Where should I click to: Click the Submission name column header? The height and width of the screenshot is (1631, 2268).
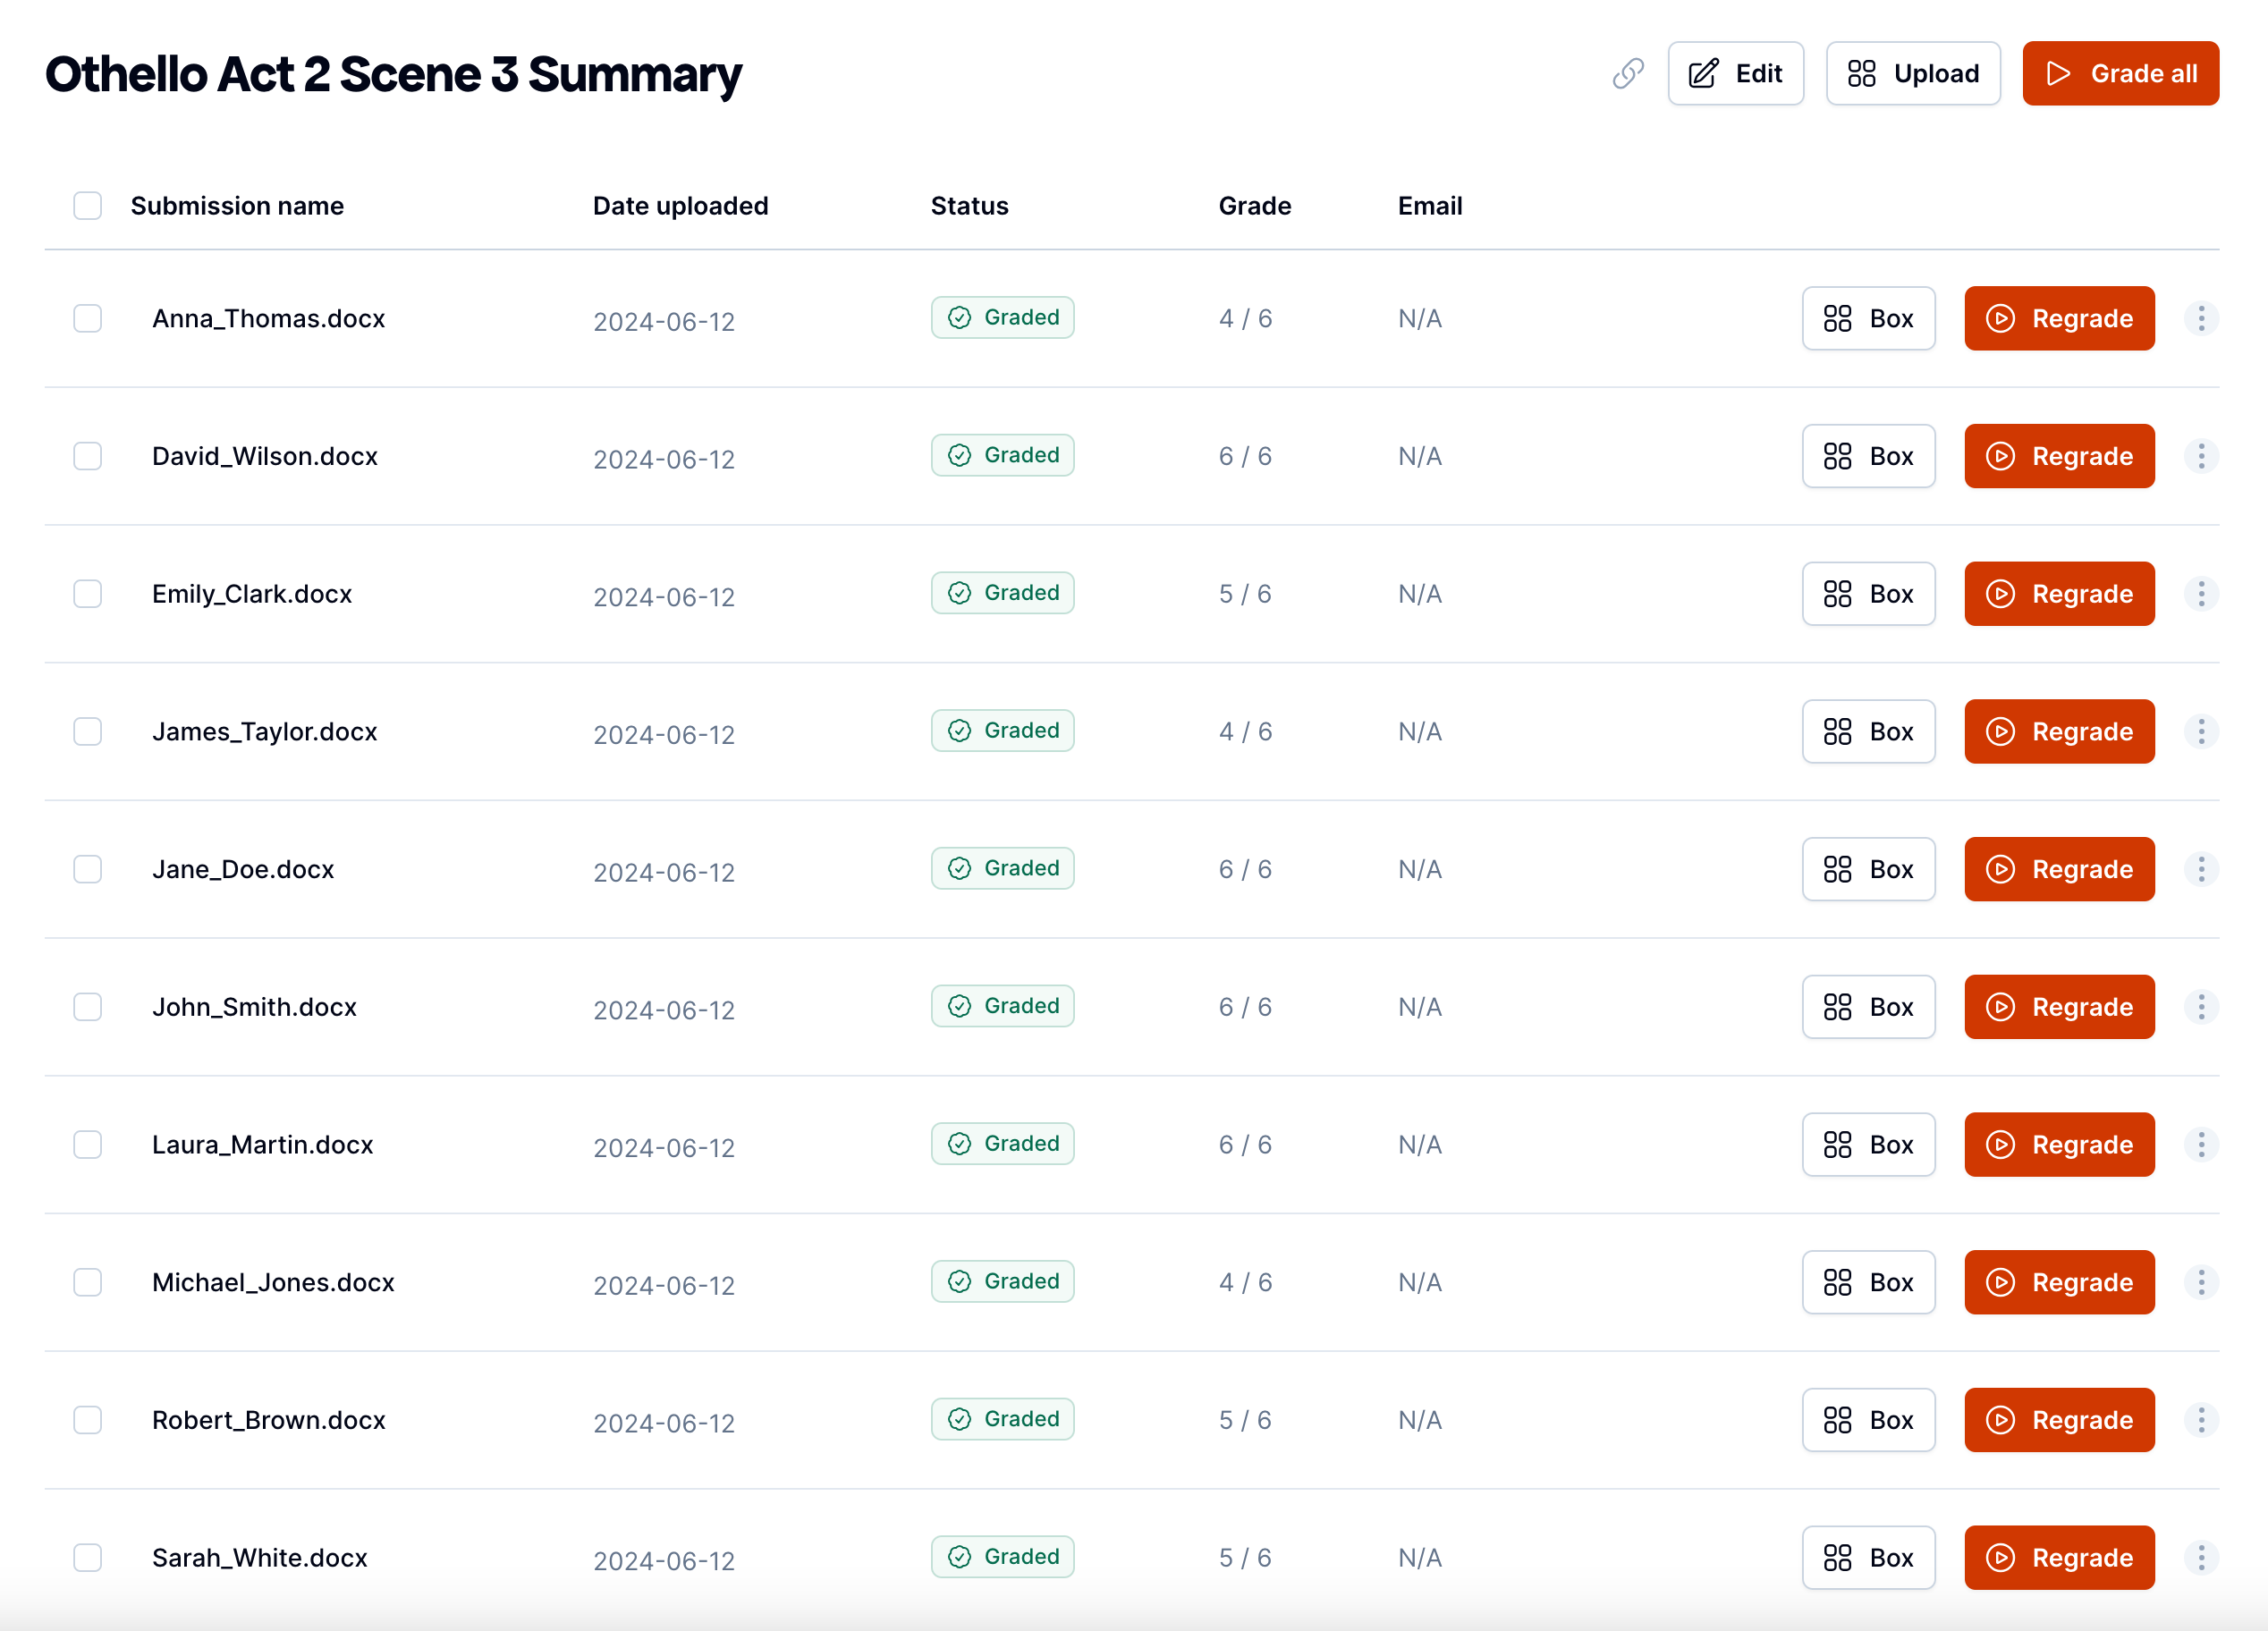click(237, 206)
